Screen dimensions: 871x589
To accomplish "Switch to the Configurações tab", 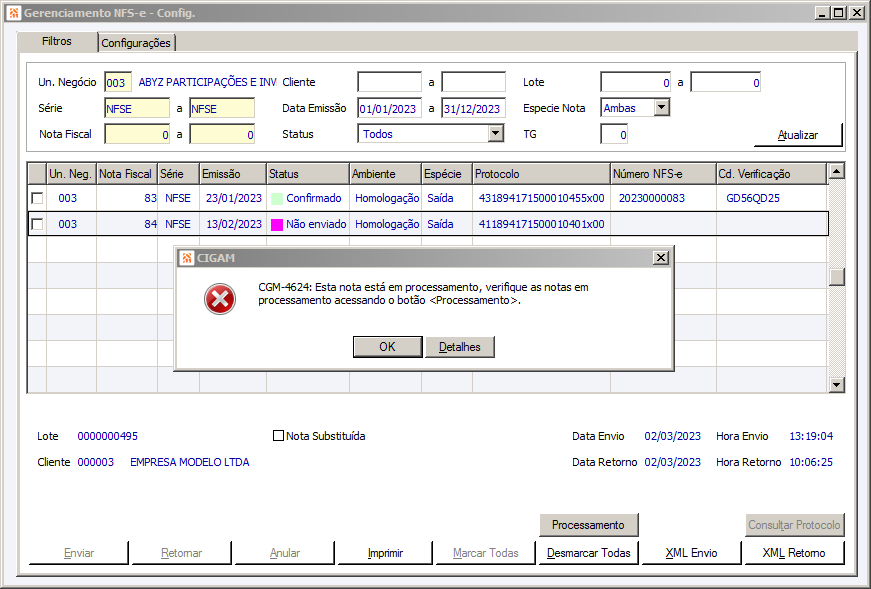I will pyautogui.click(x=136, y=43).
